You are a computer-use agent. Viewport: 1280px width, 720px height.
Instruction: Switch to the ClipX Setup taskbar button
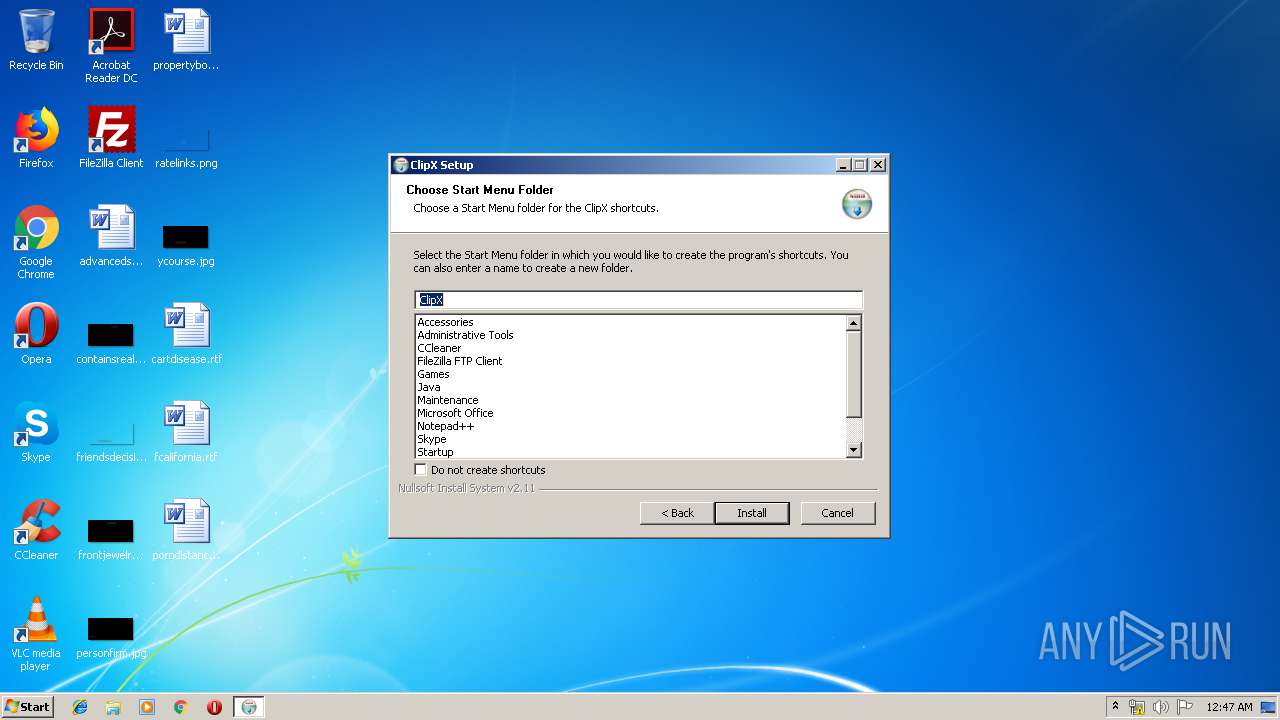coord(249,707)
